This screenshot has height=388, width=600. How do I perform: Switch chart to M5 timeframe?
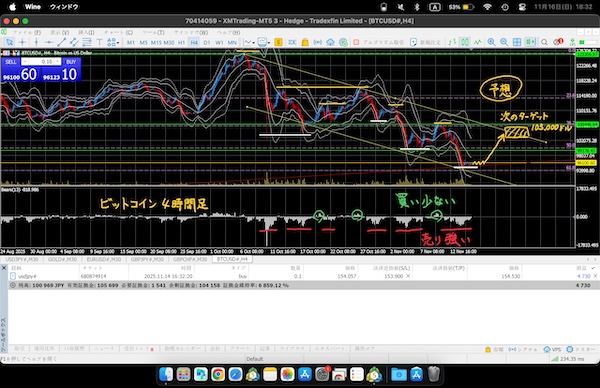[x=143, y=42]
